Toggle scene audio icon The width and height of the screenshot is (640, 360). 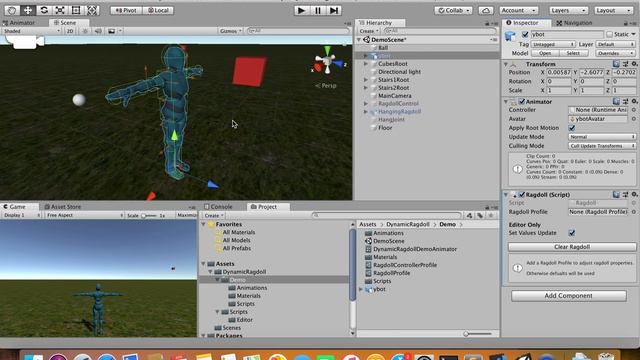point(98,31)
